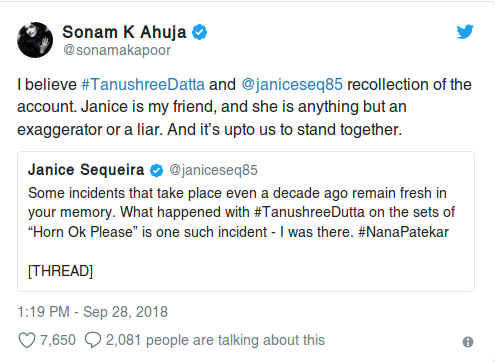This screenshot has height=362, width=495.
Task: Like the tweet with heart icon
Action: click(27, 340)
